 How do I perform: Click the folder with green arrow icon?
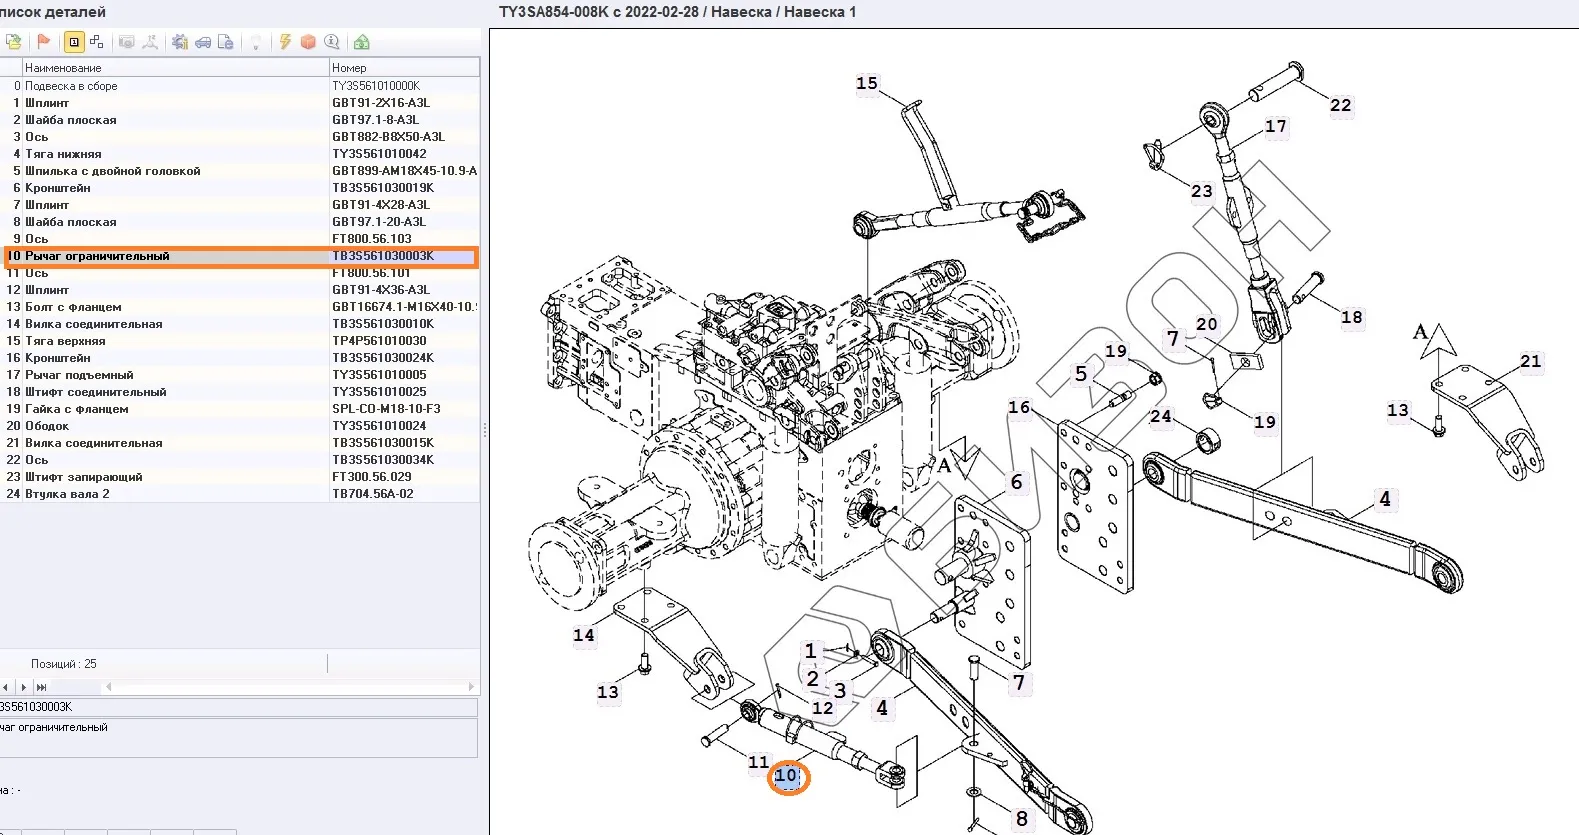14,42
